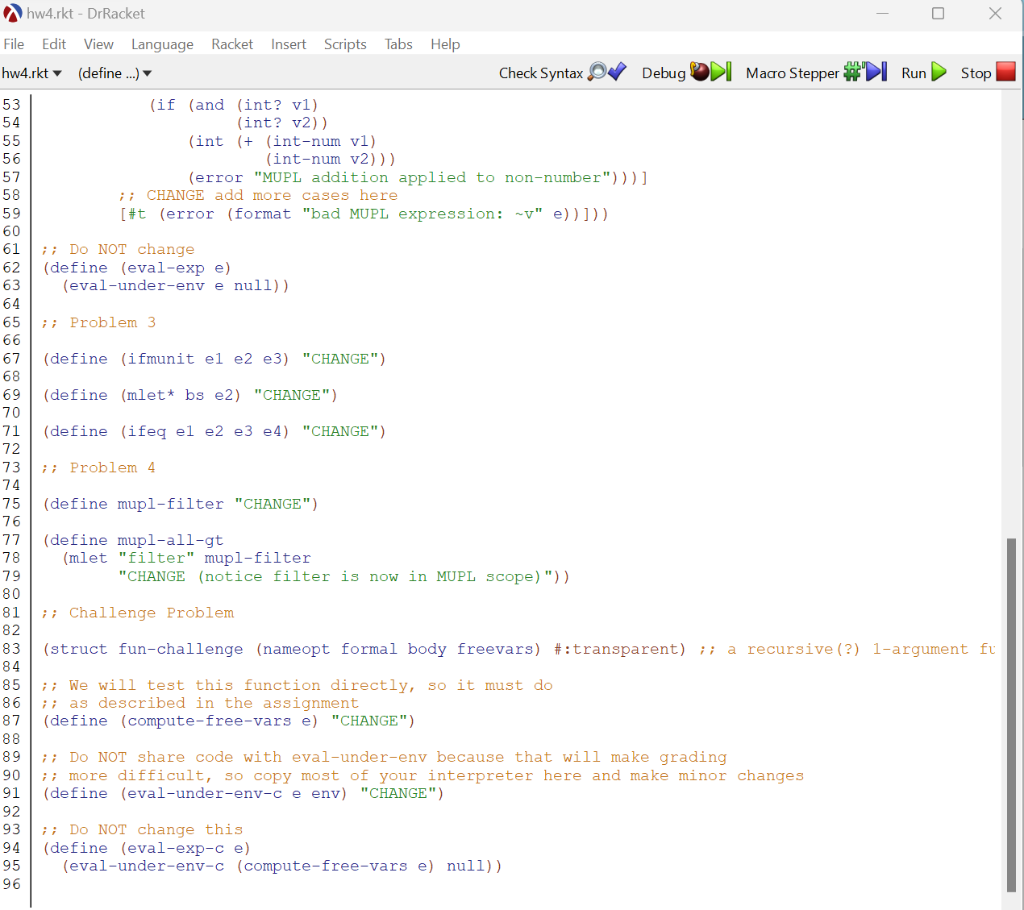This screenshot has height=910, width=1024.
Task: Click the Check Syntax button label
Action: [541, 73]
